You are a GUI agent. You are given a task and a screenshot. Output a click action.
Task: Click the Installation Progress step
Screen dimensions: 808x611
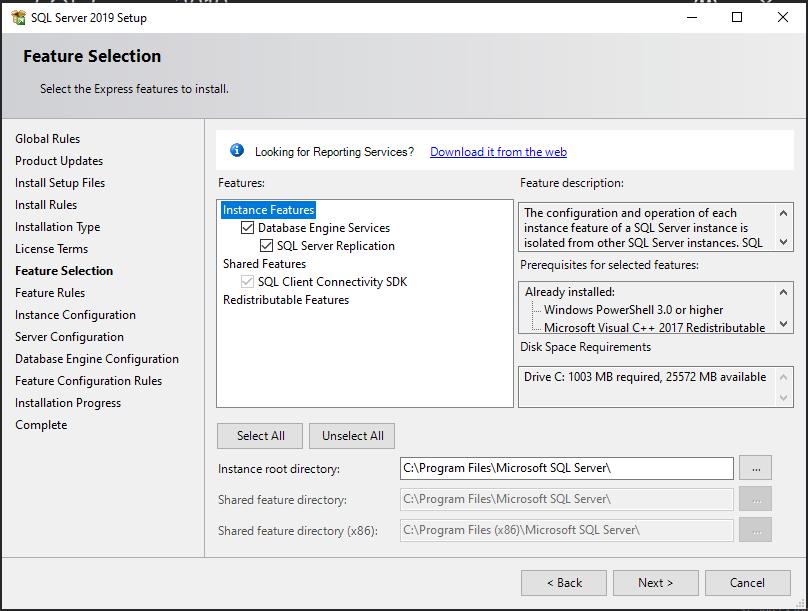tap(68, 403)
